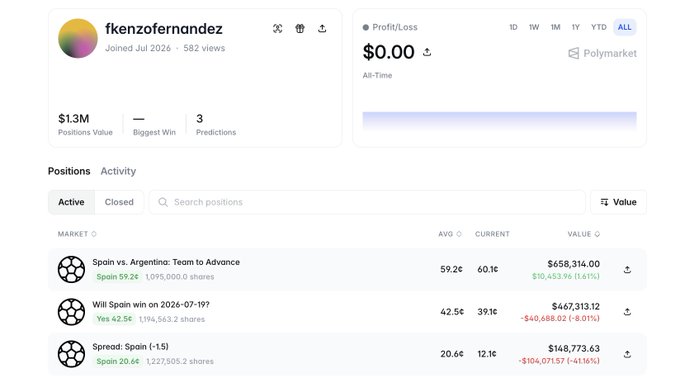Sort by MARKET column

point(77,234)
